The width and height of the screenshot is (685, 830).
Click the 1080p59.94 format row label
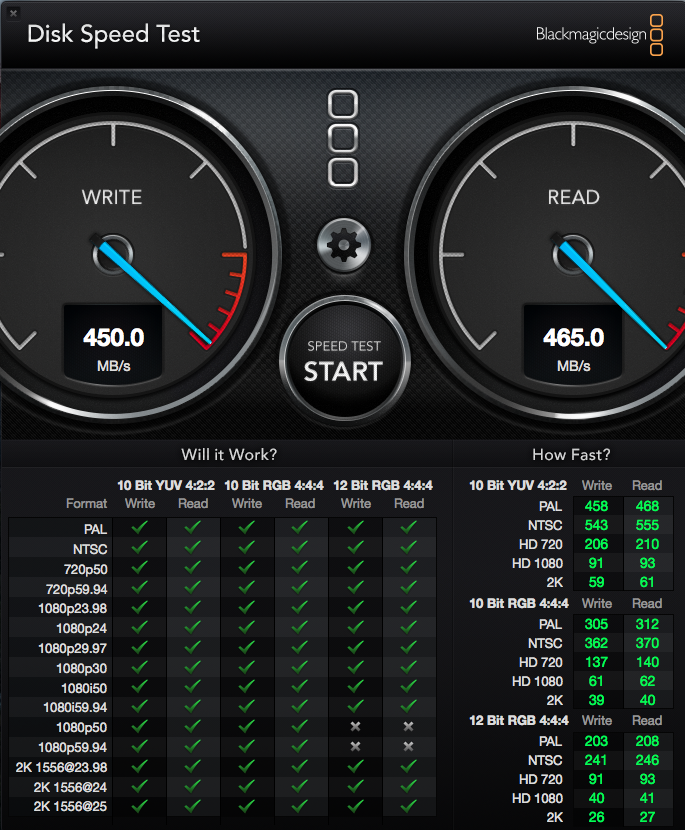pos(73,747)
